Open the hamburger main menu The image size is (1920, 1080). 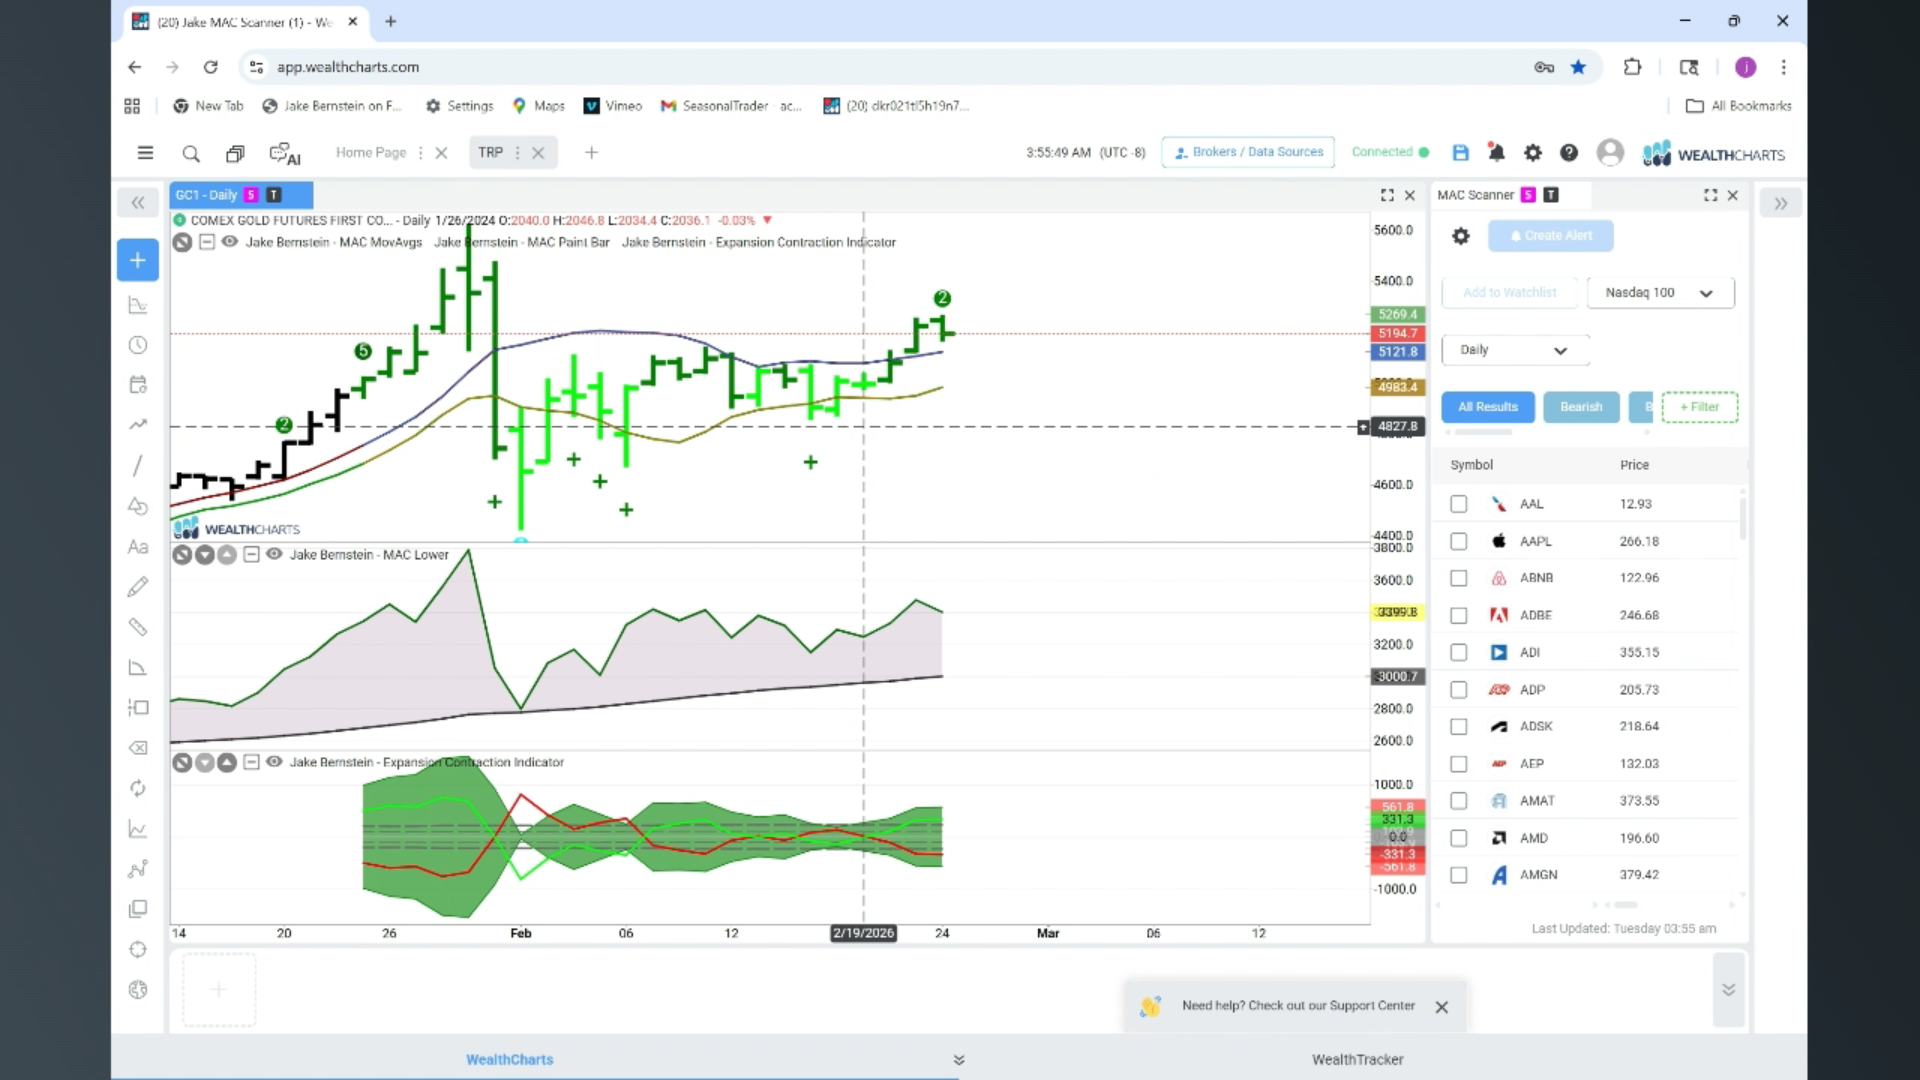145,153
